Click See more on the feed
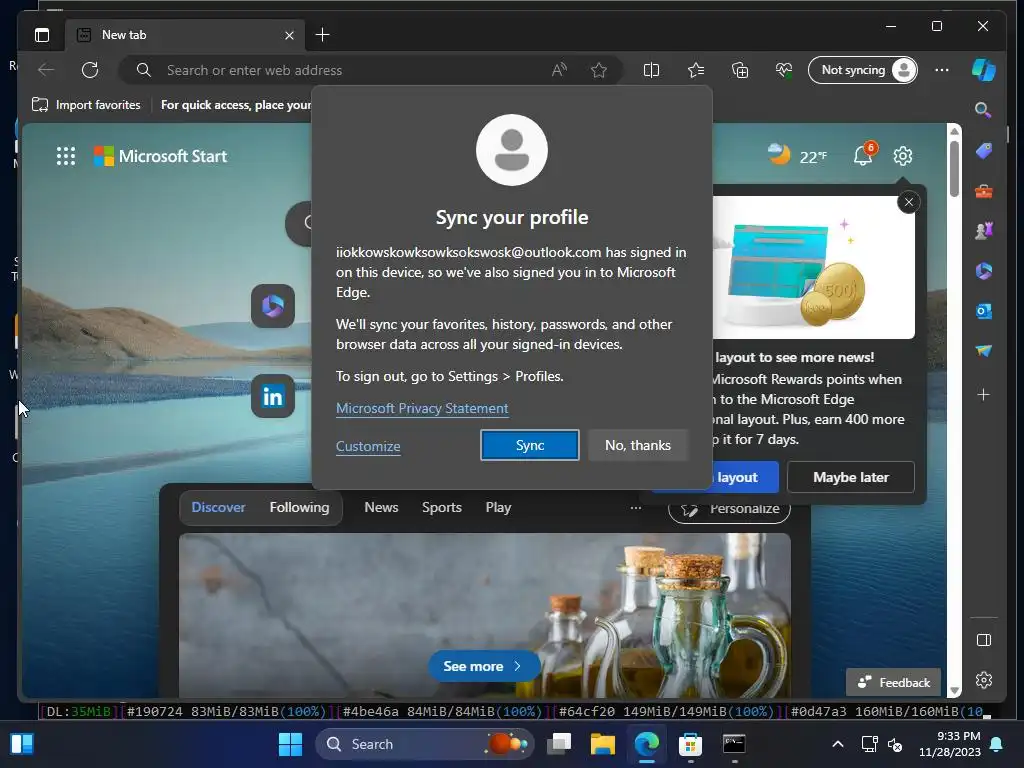 point(483,666)
